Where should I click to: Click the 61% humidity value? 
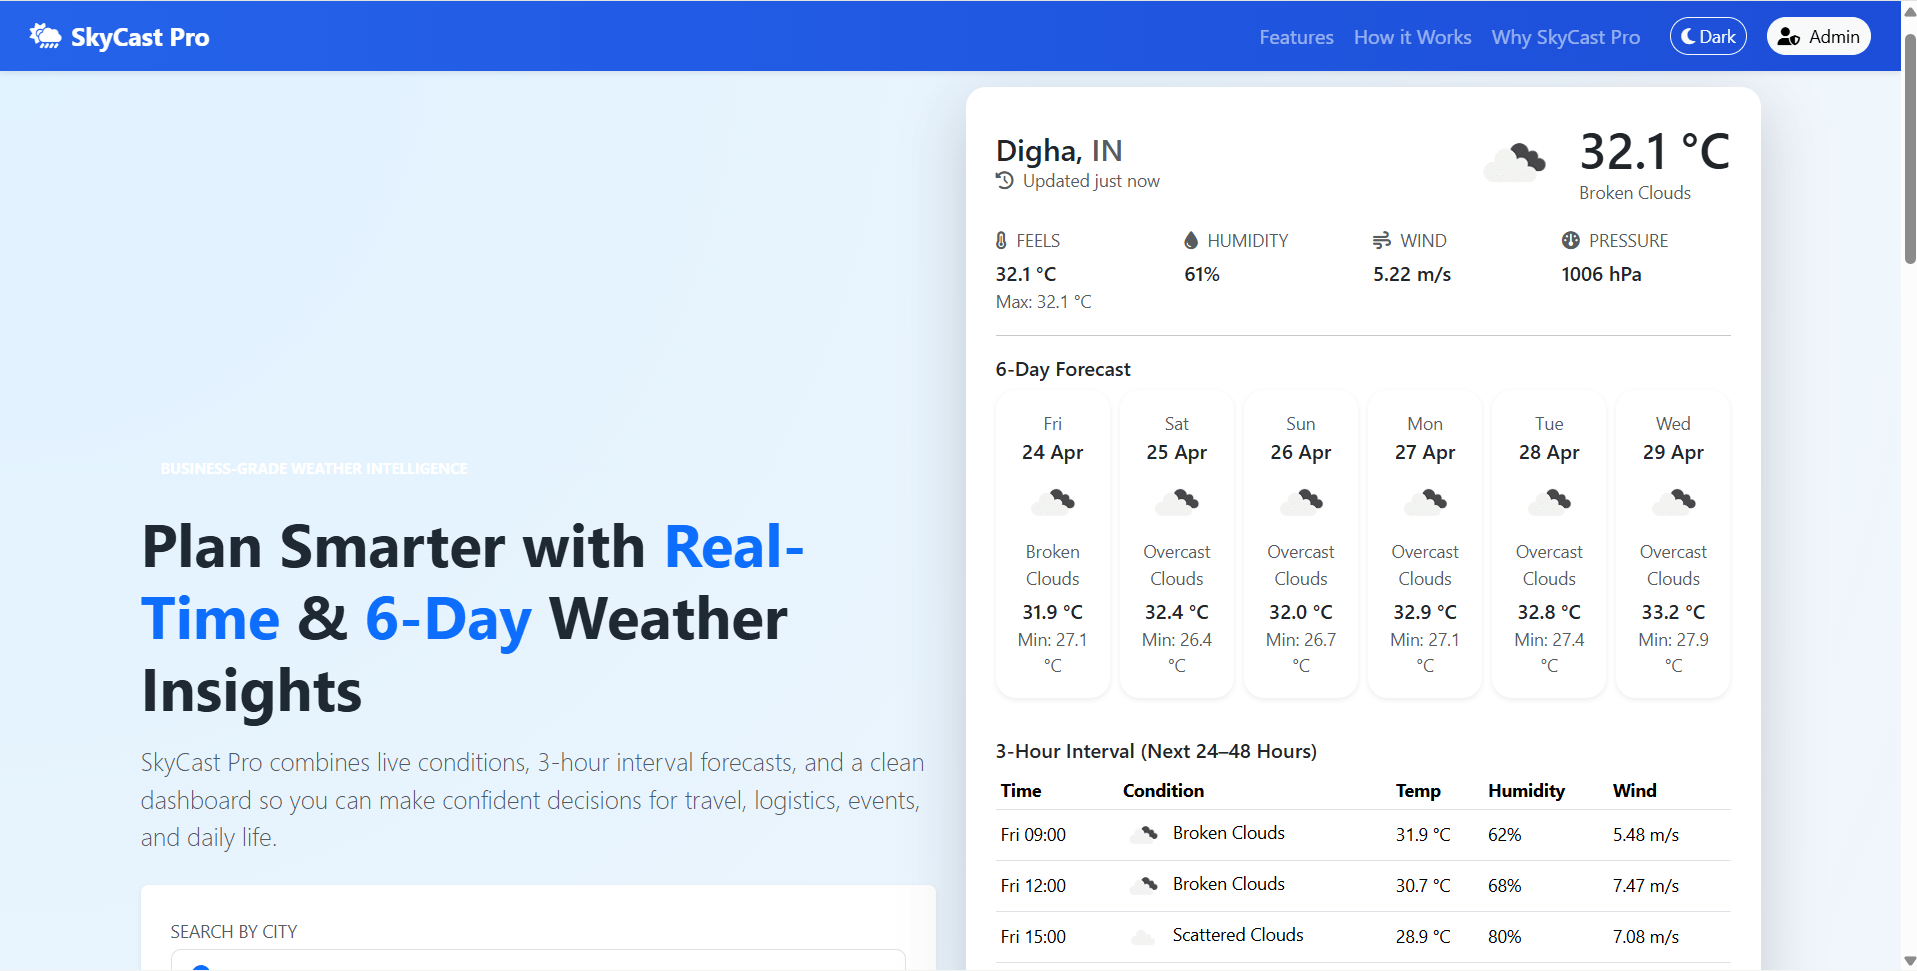click(x=1202, y=274)
